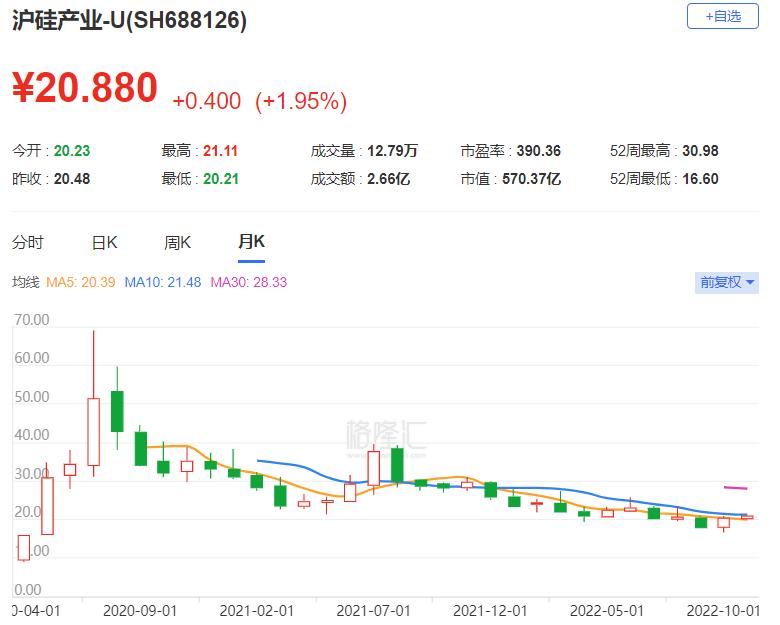
Task: Click the y-axis label 60.00
Action: point(32,358)
